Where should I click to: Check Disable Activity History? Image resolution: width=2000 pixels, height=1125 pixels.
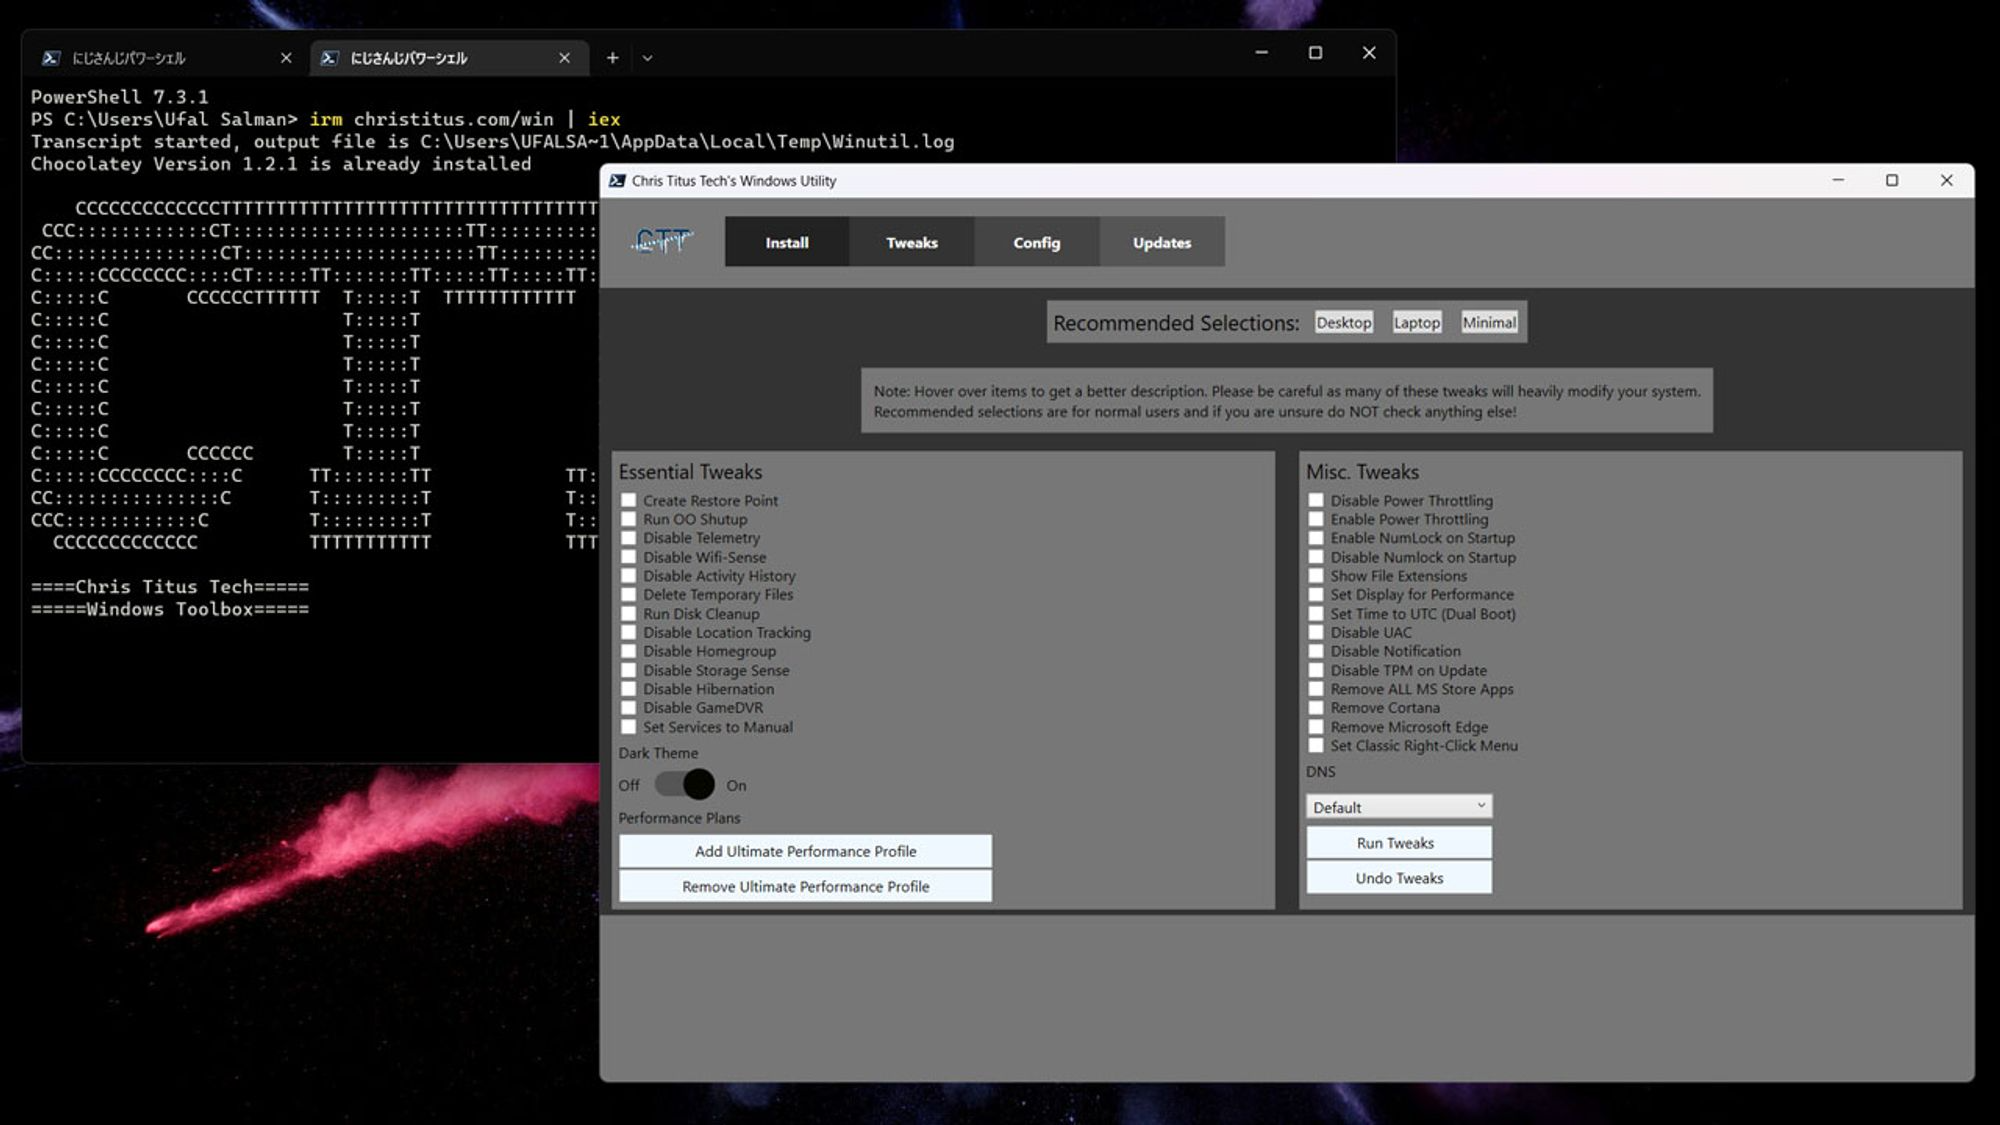pos(628,576)
